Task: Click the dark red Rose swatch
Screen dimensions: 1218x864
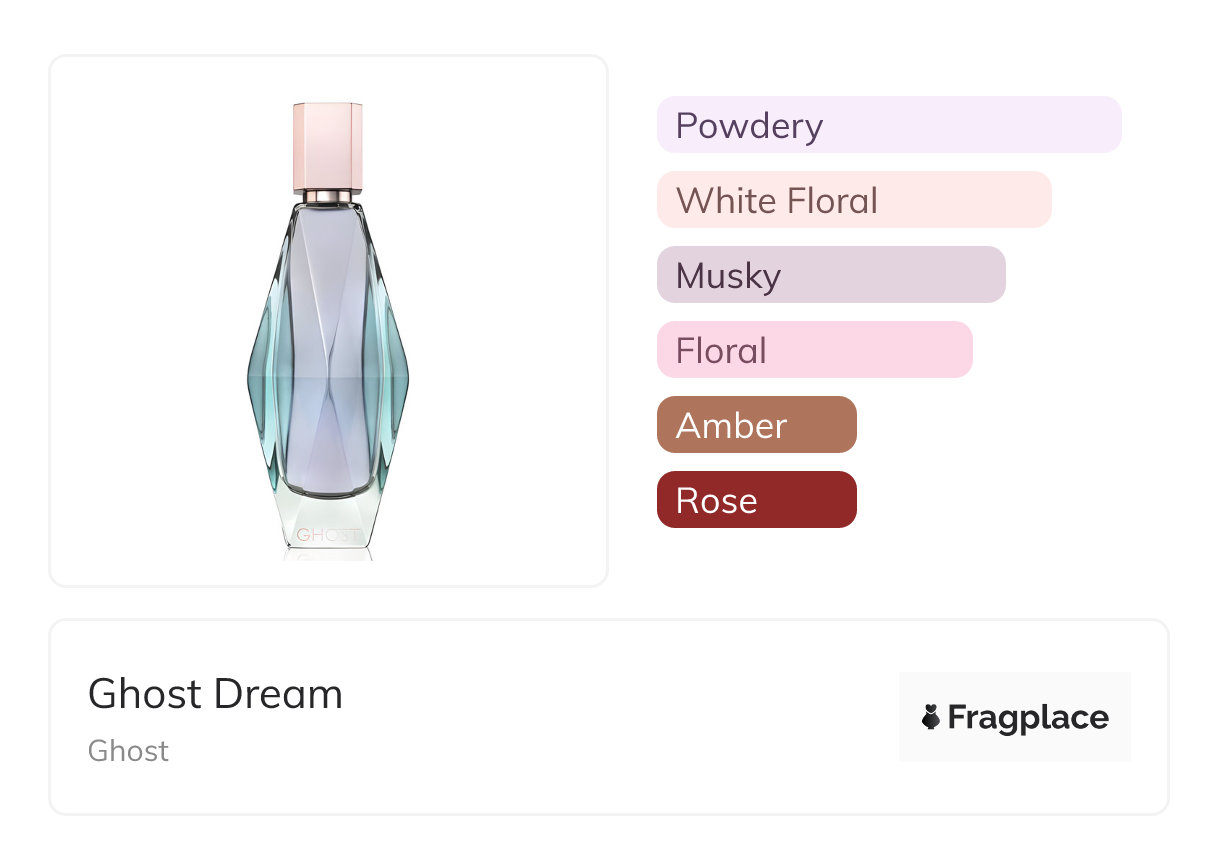Action: tap(756, 500)
